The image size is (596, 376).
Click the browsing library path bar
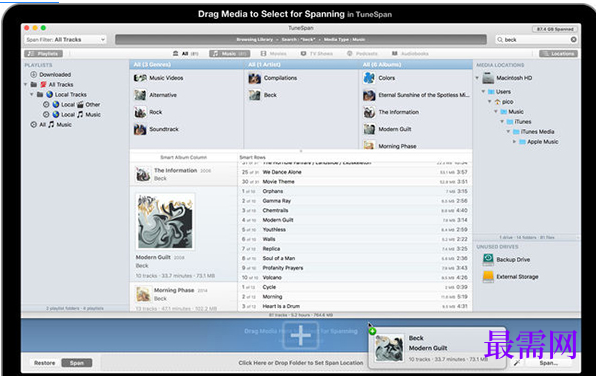click(x=301, y=40)
